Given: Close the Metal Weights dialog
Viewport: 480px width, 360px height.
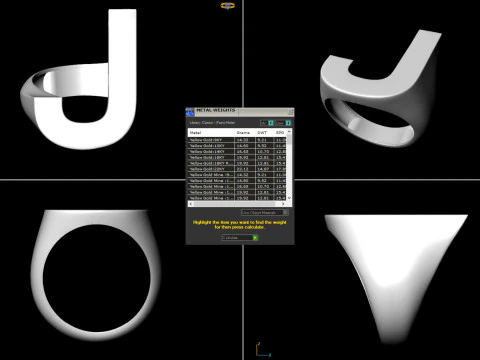Looking at the screenshot, I should click(x=290, y=112).
